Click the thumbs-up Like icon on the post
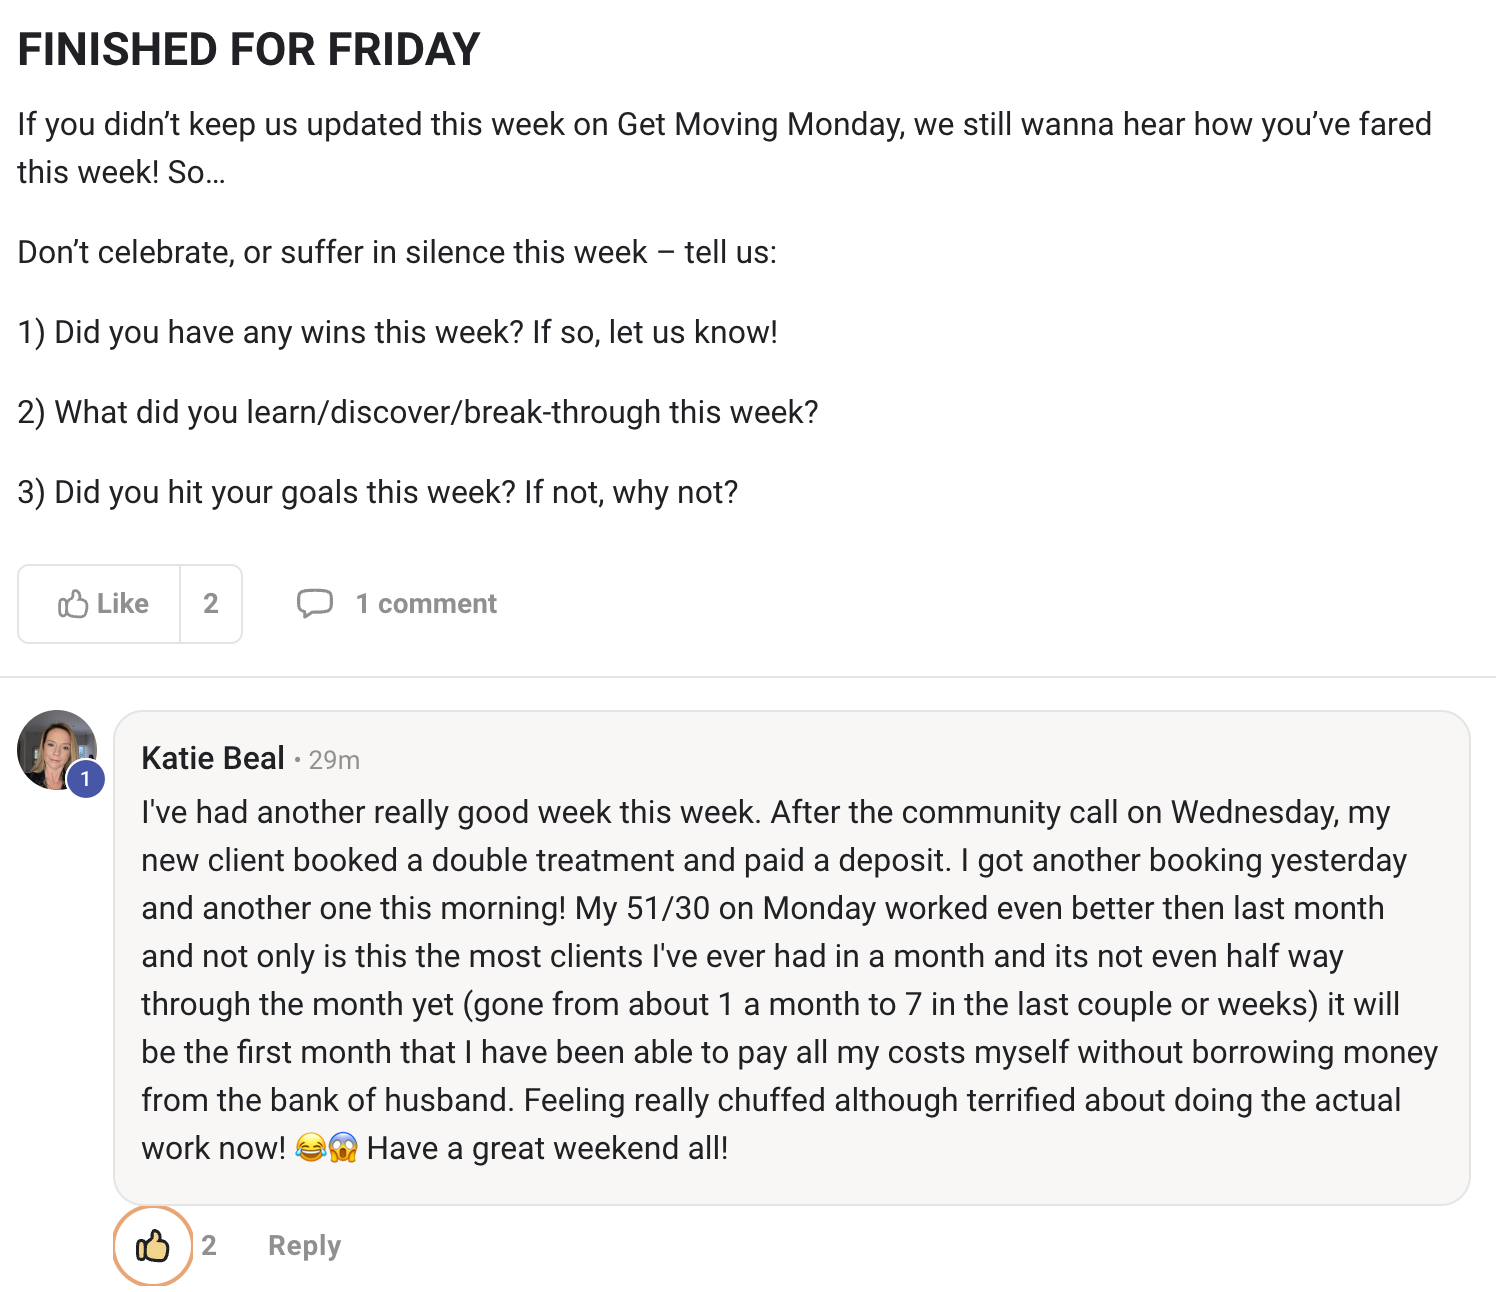Image resolution: width=1496 pixels, height=1292 pixels. [x=72, y=603]
